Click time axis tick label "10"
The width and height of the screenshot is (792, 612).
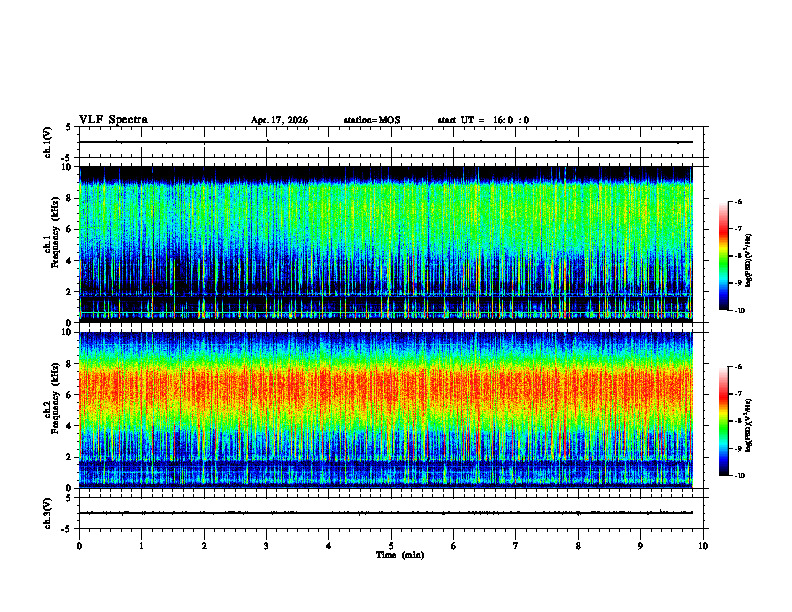tap(703, 546)
